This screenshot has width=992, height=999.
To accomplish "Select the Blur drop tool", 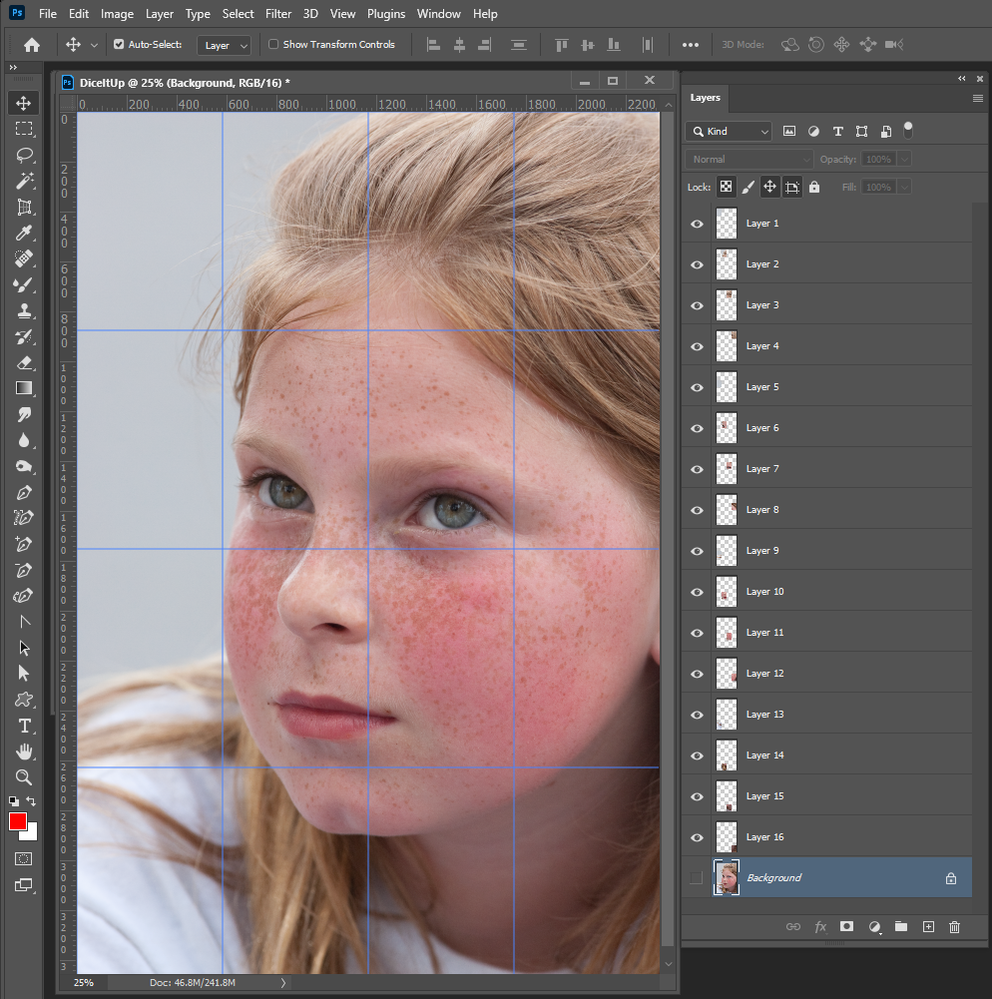I will 24,441.
